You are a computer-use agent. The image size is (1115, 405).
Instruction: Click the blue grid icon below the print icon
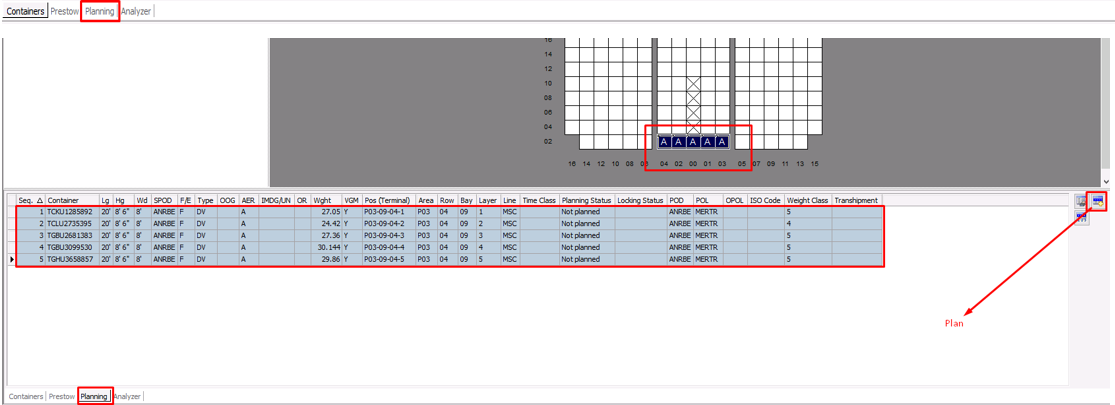click(1082, 217)
